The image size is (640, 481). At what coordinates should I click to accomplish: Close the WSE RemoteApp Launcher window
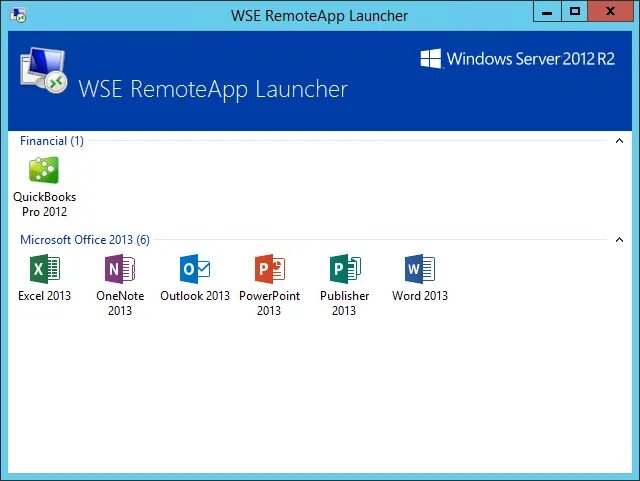click(611, 12)
